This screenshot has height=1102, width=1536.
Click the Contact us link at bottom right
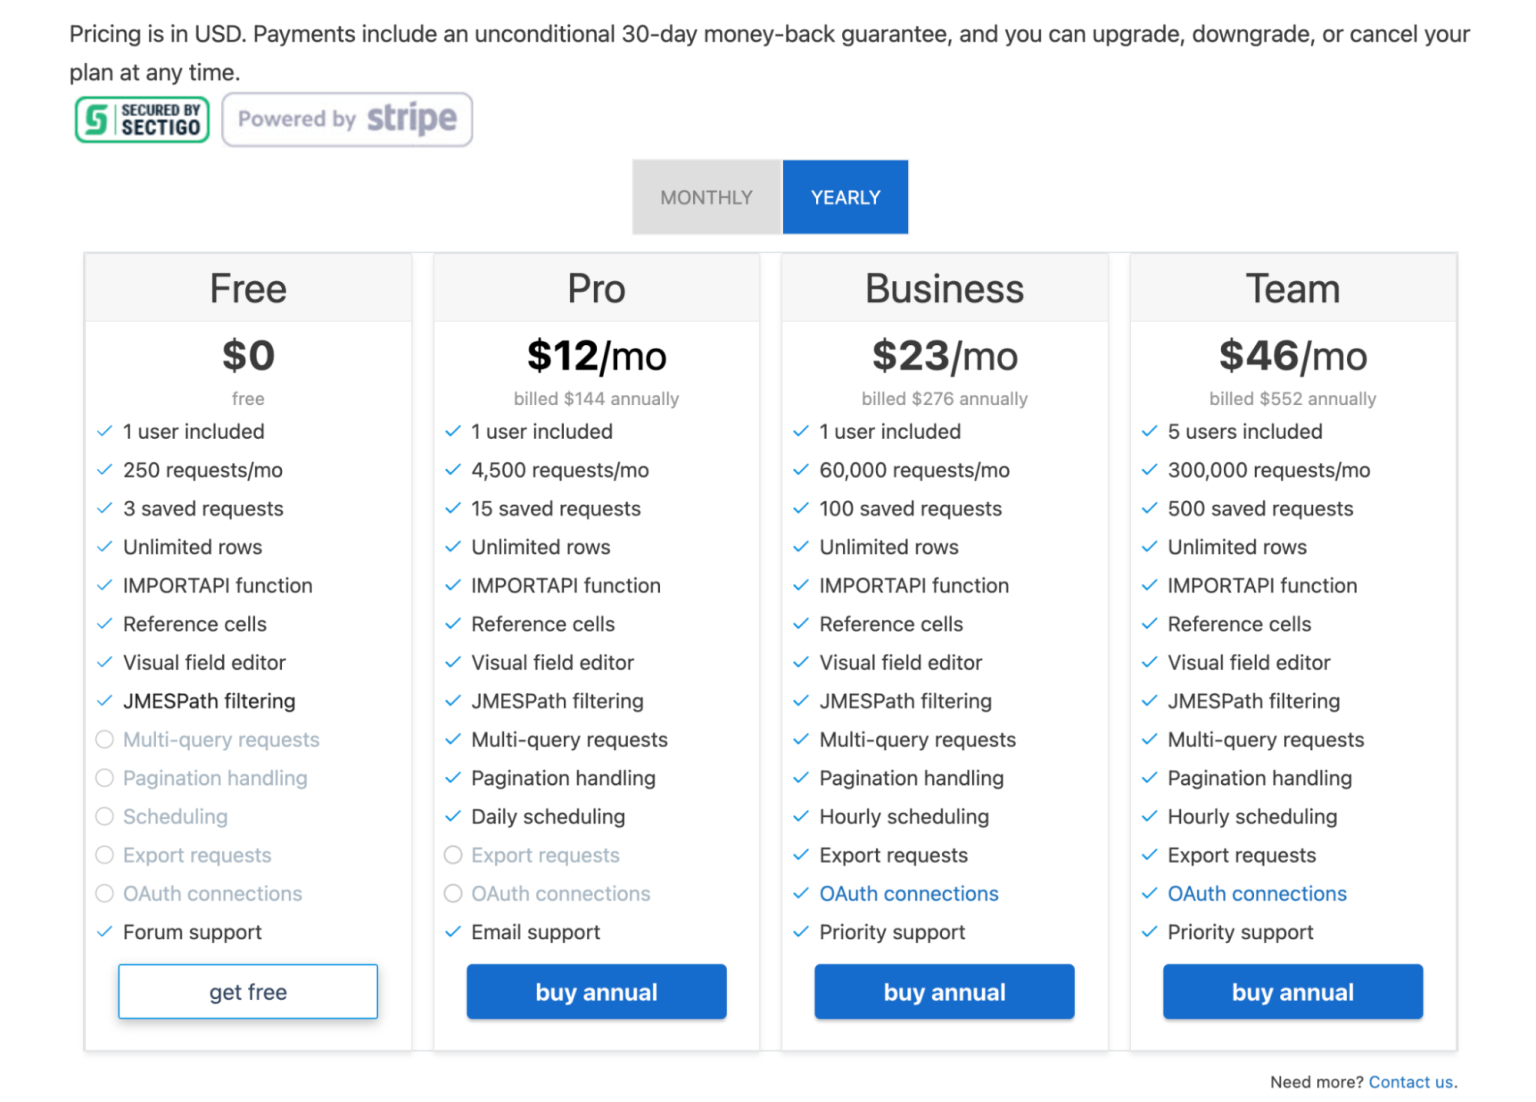tap(1411, 1081)
